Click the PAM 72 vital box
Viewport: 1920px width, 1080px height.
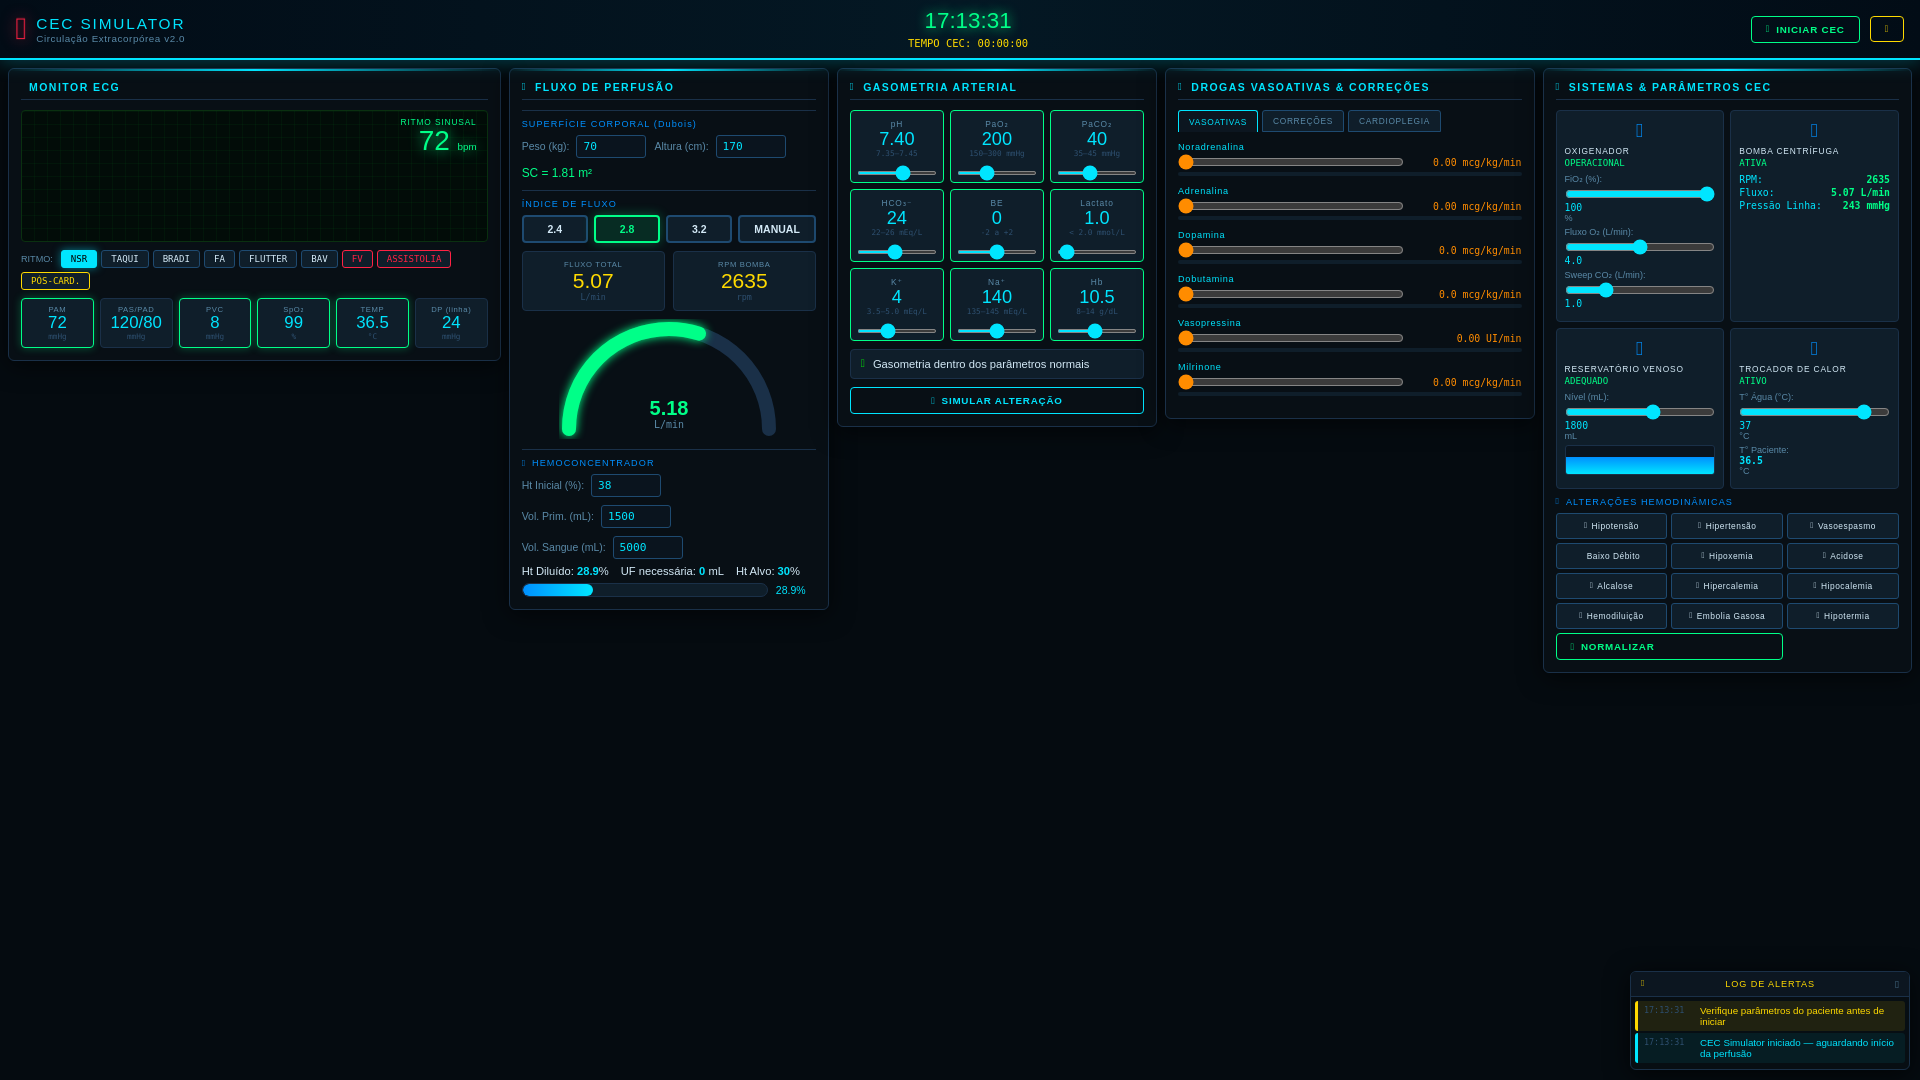(x=57, y=323)
